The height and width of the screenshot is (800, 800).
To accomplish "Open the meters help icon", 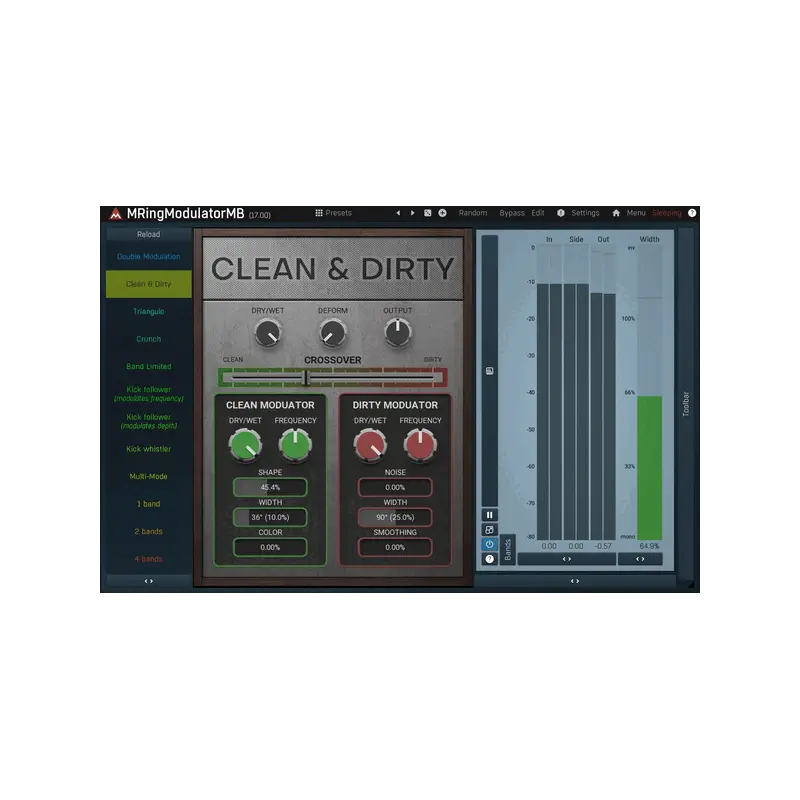I will click(x=489, y=559).
